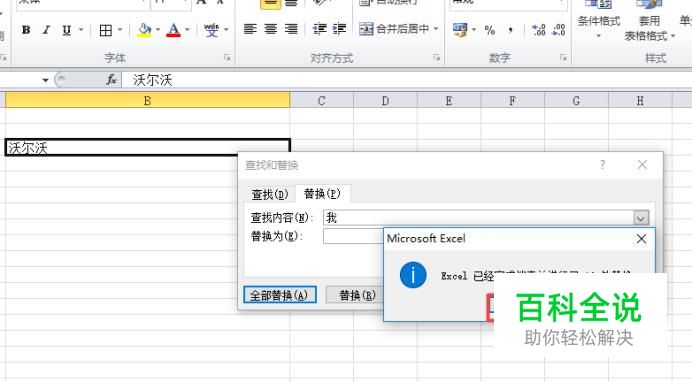Click the blue information icon

click(x=413, y=274)
